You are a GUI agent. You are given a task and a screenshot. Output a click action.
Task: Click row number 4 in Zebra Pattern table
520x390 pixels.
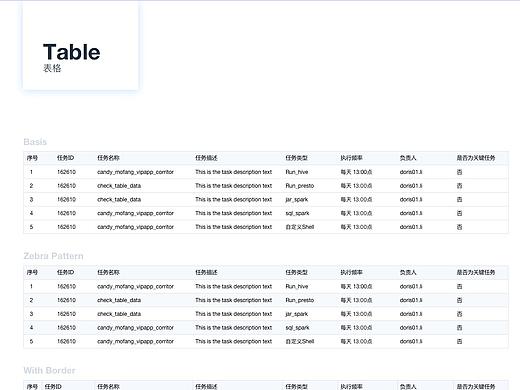31,328
